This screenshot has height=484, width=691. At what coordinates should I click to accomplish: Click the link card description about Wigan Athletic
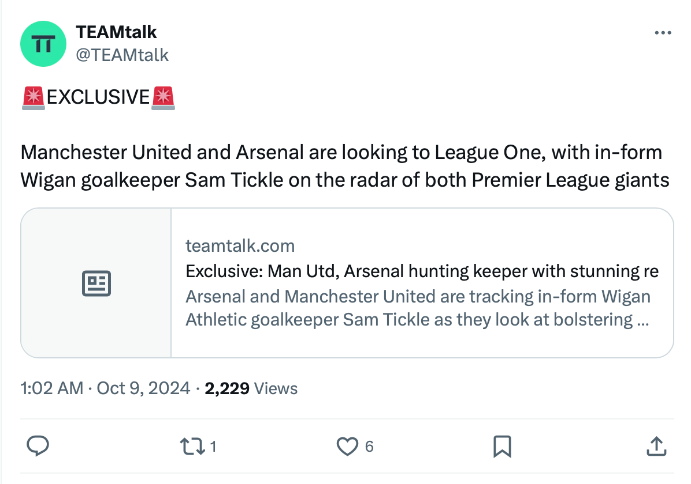418,308
